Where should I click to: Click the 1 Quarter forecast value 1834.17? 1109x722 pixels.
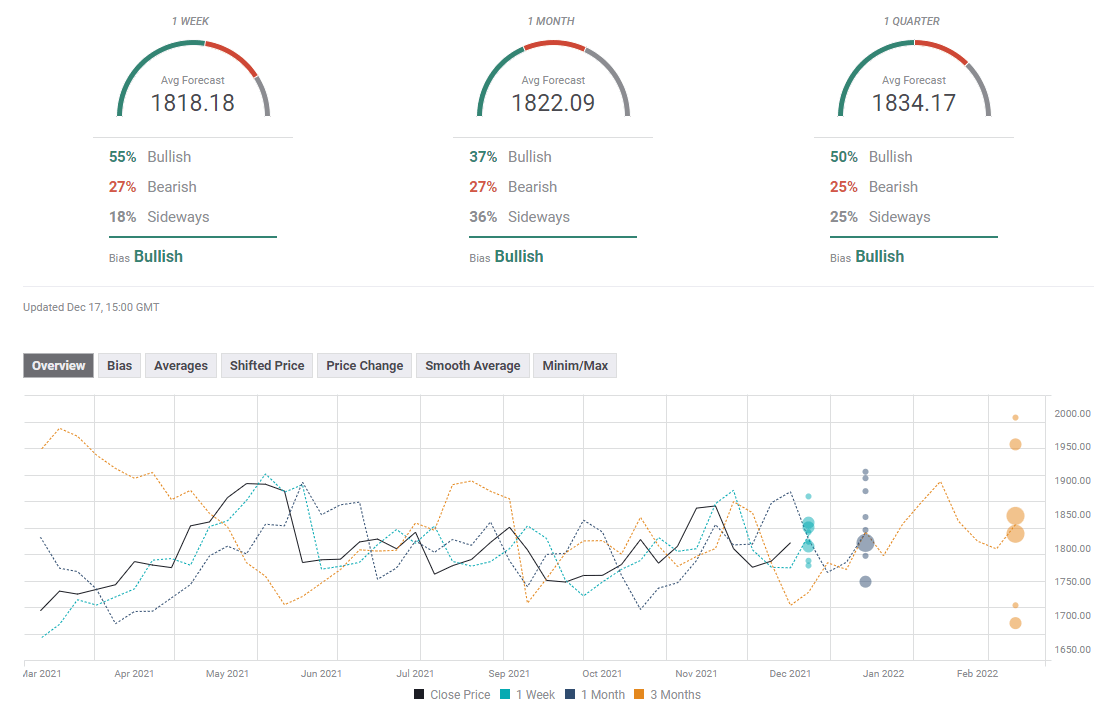click(x=913, y=102)
